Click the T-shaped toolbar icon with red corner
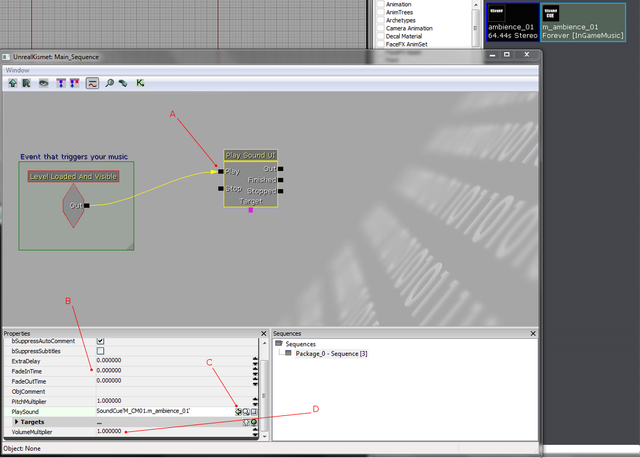 click(x=74, y=83)
